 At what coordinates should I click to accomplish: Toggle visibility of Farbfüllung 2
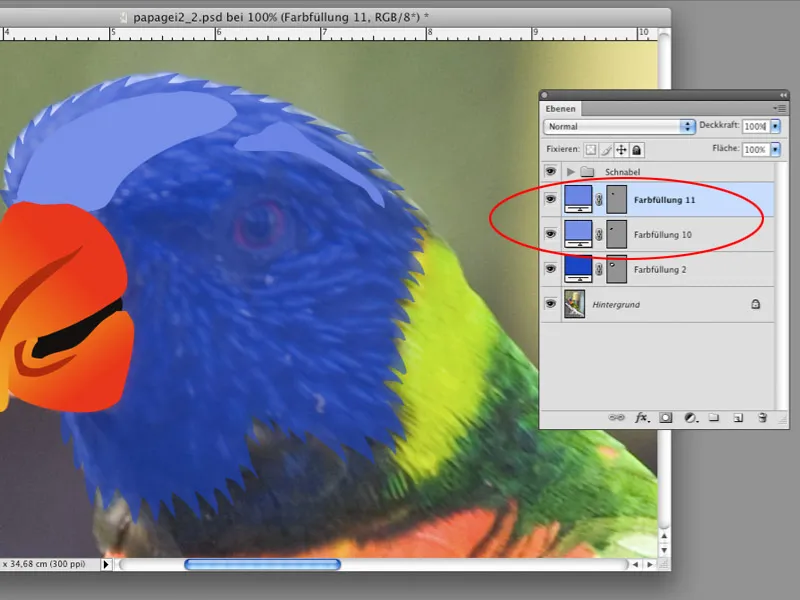coord(552,268)
